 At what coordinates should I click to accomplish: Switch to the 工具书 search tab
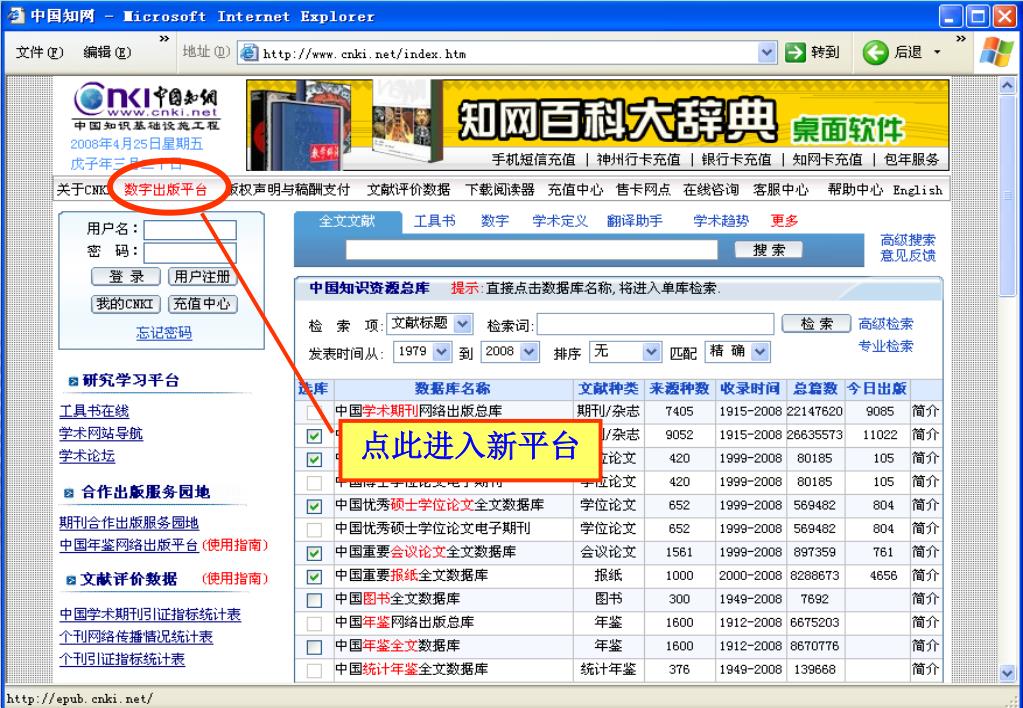click(x=435, y=221)
